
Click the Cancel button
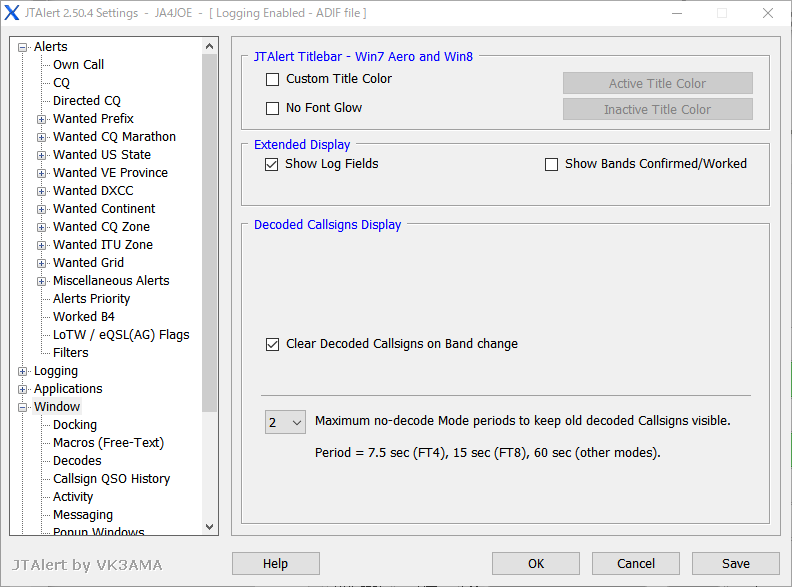(636, 563)
